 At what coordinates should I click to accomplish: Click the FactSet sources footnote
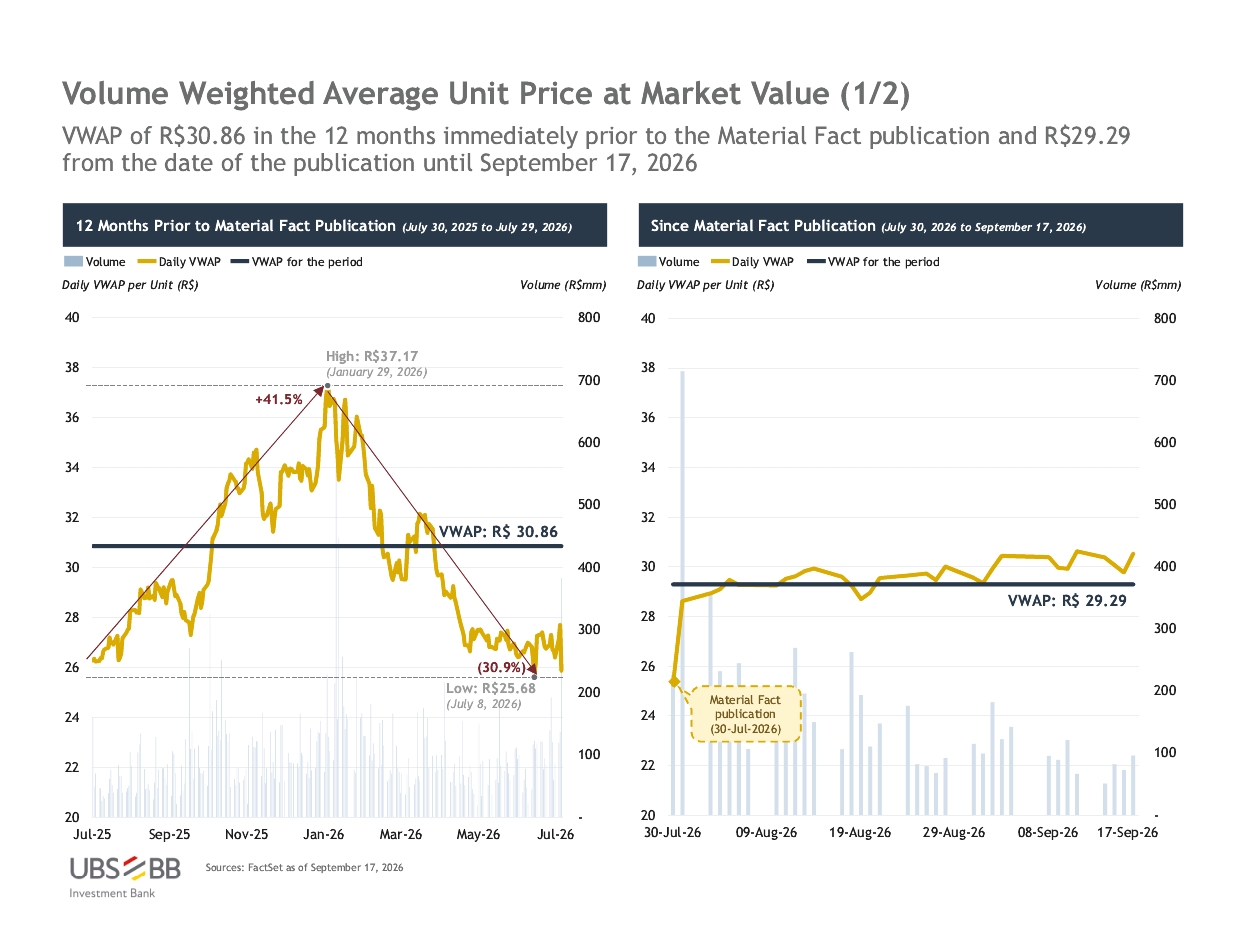(304, 868)
